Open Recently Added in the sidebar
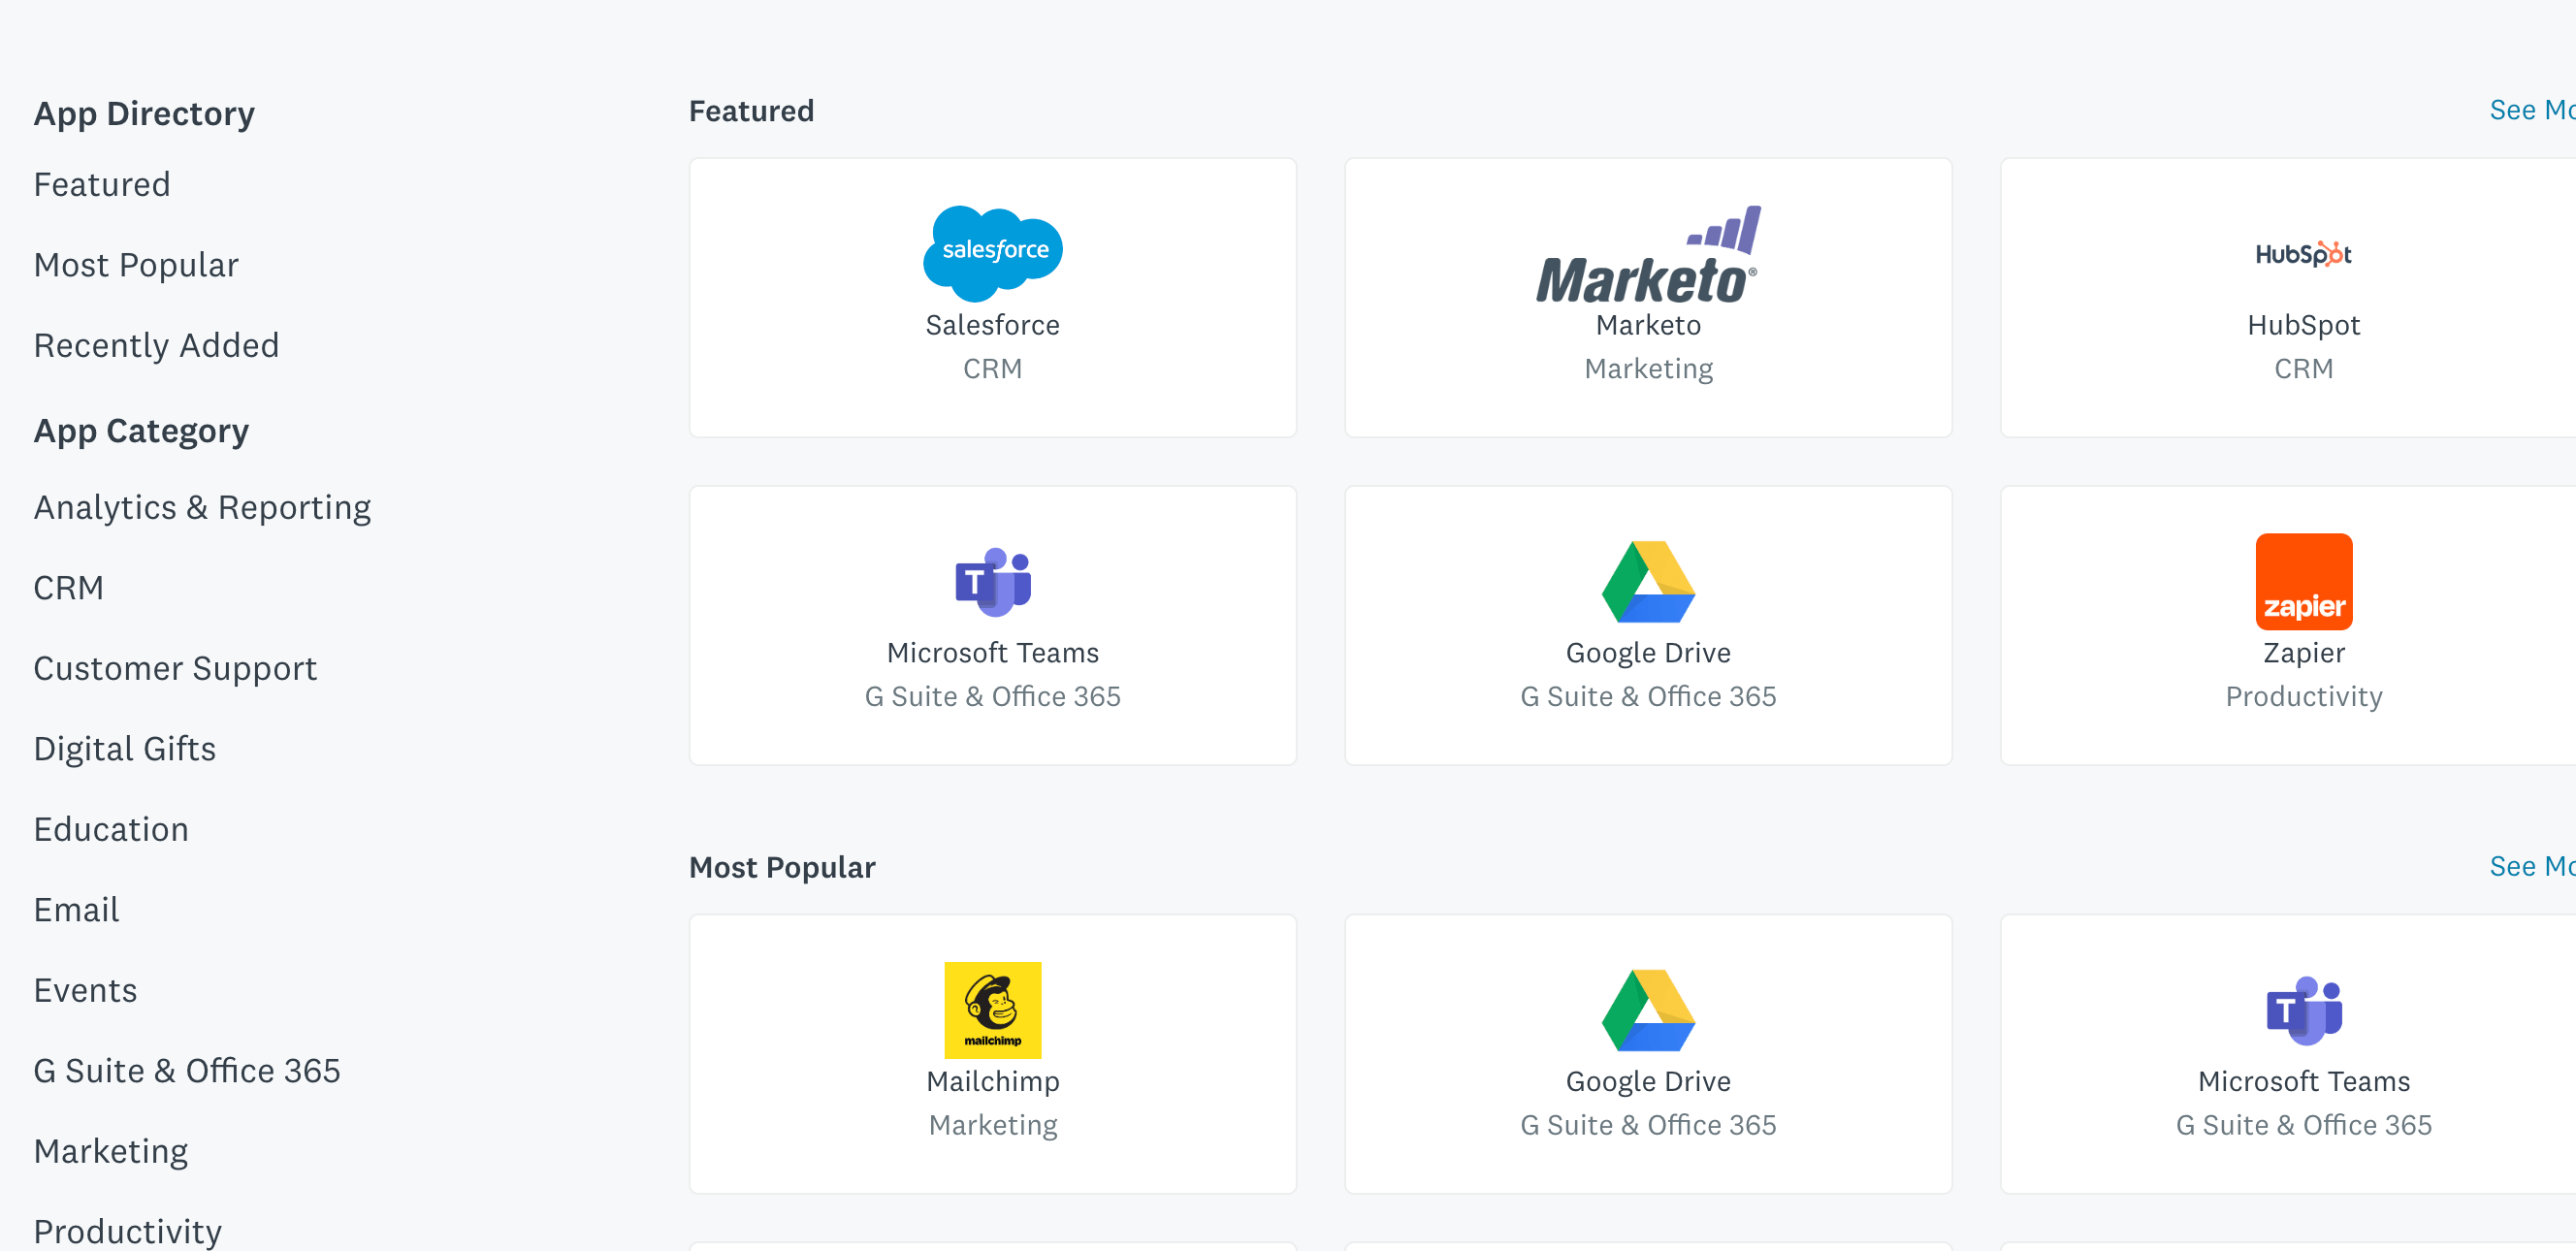Viewport: 2576px width, 1251px height. point(156,346)
